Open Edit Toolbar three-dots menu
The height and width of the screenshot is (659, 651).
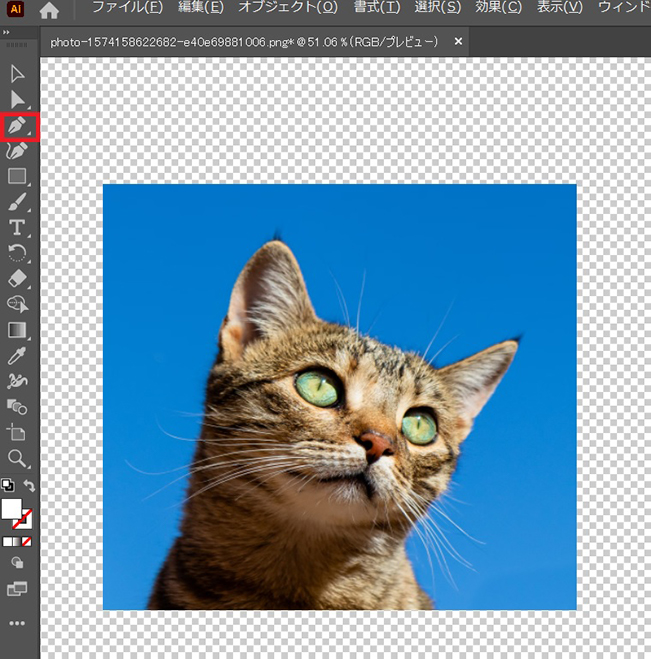[17, 623]
